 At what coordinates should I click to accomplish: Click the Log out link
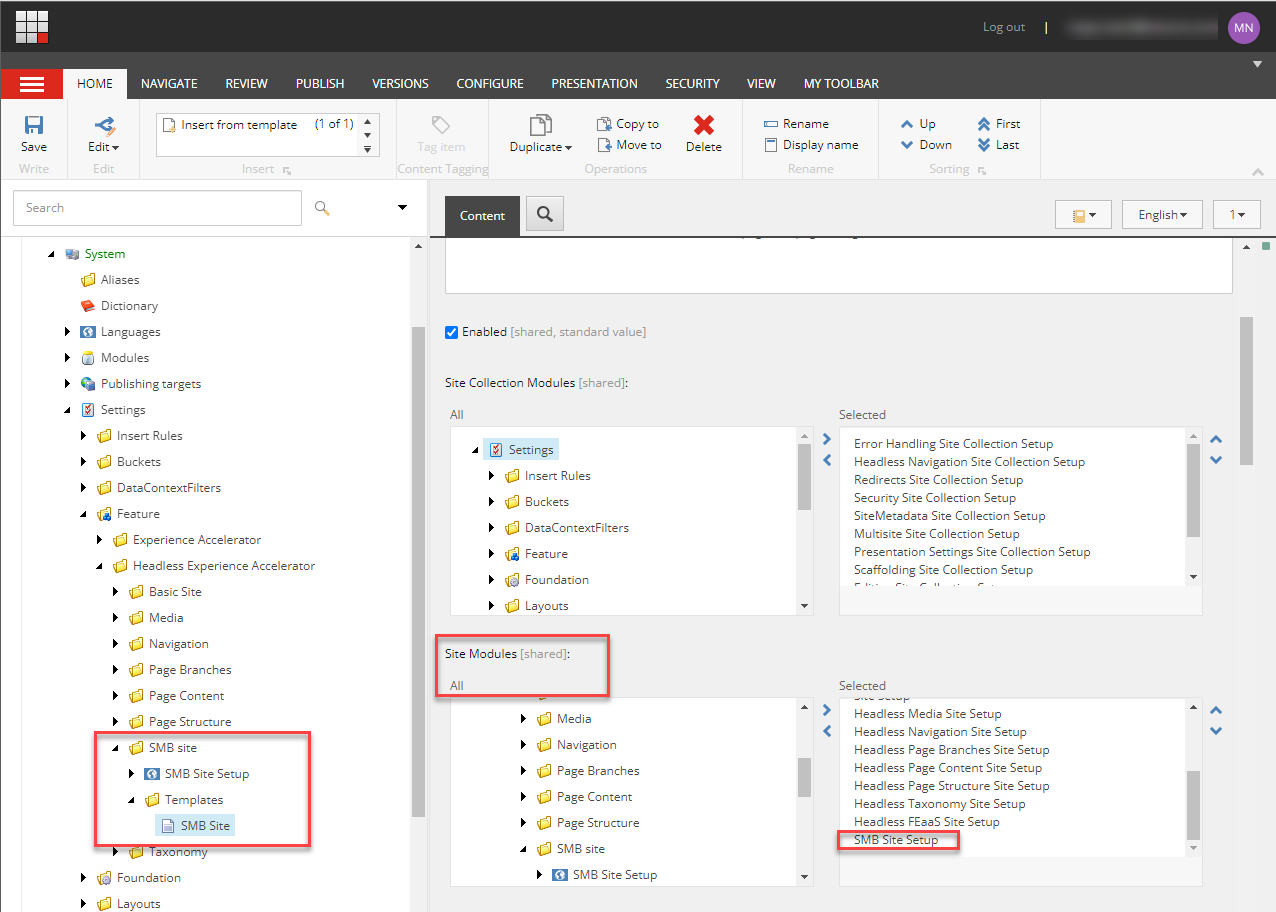pos(1004,27)
